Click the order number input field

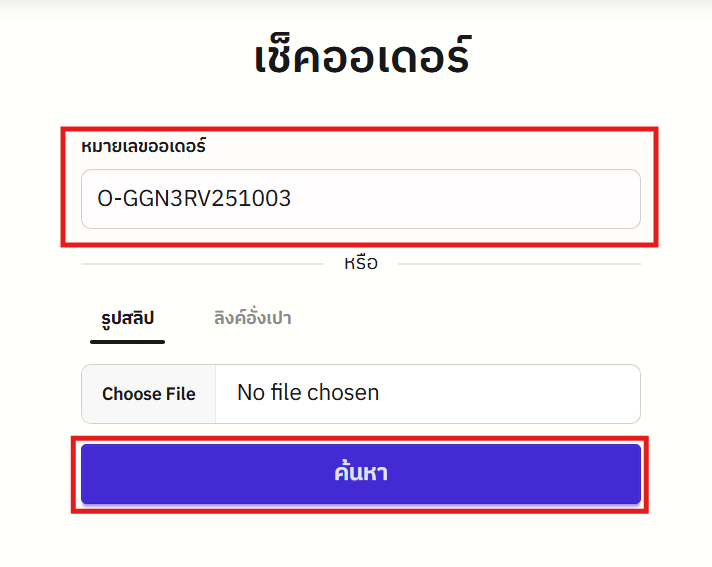pyautogui.click(x=360, y=198)
